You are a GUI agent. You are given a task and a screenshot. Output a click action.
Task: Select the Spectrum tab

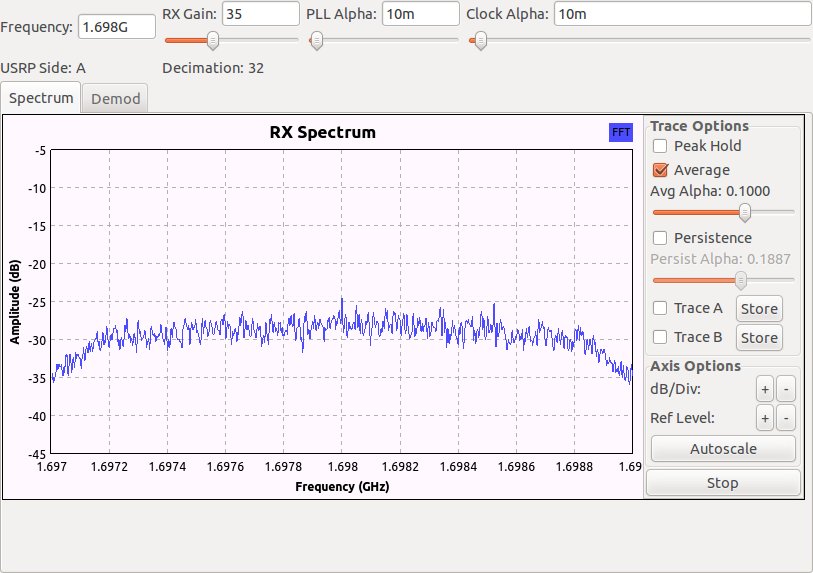42,98
